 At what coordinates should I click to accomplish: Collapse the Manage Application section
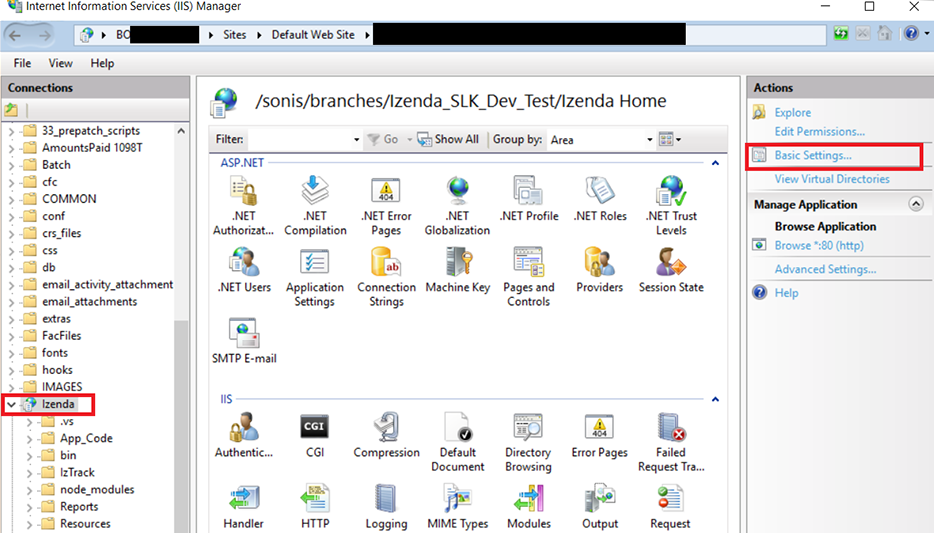916,204
